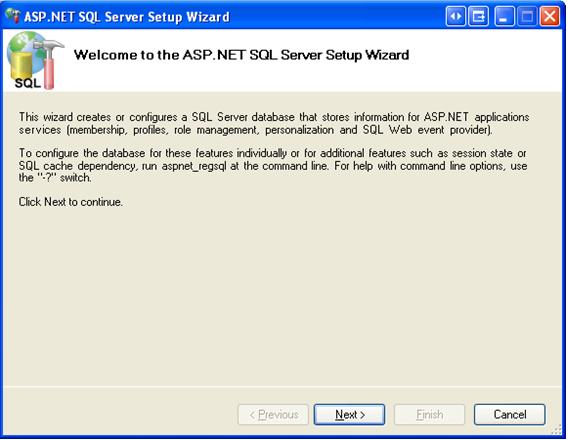
Task: Cancel the setup wizard
Action: [x=509, y=415]
